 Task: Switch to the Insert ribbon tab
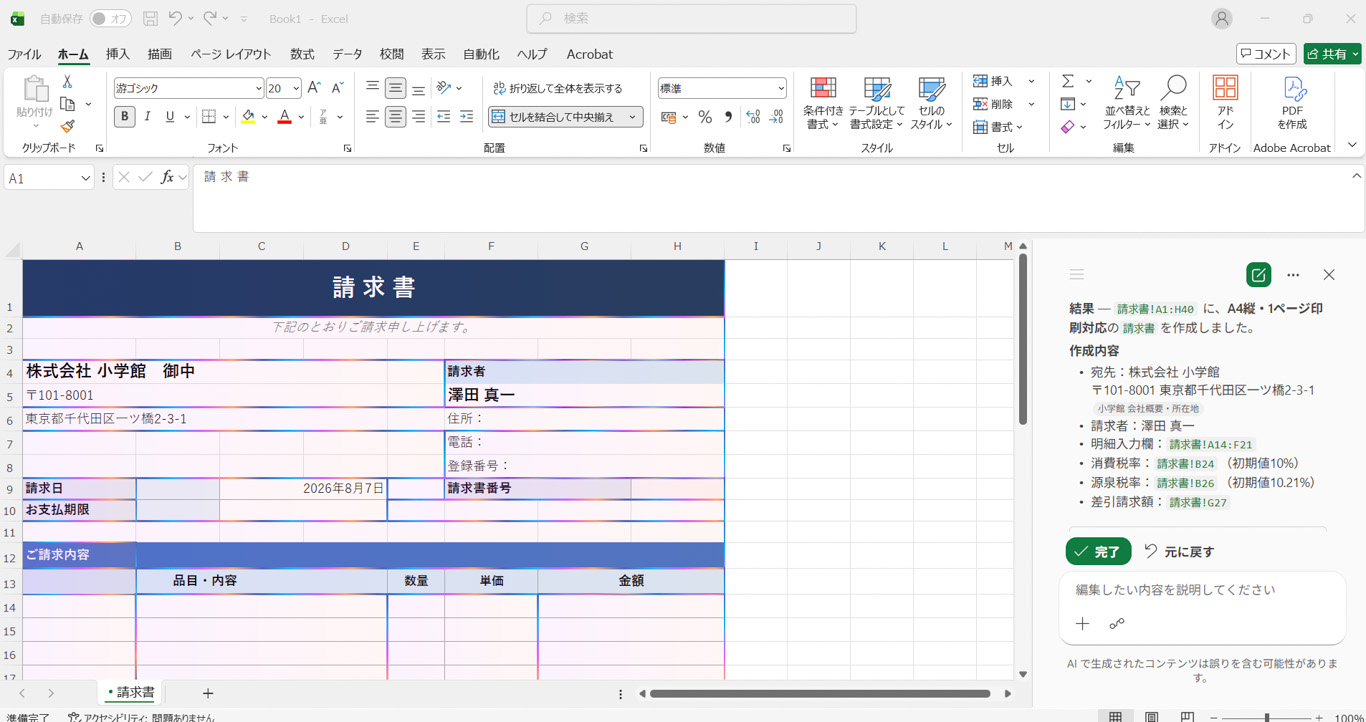[118, 54]
